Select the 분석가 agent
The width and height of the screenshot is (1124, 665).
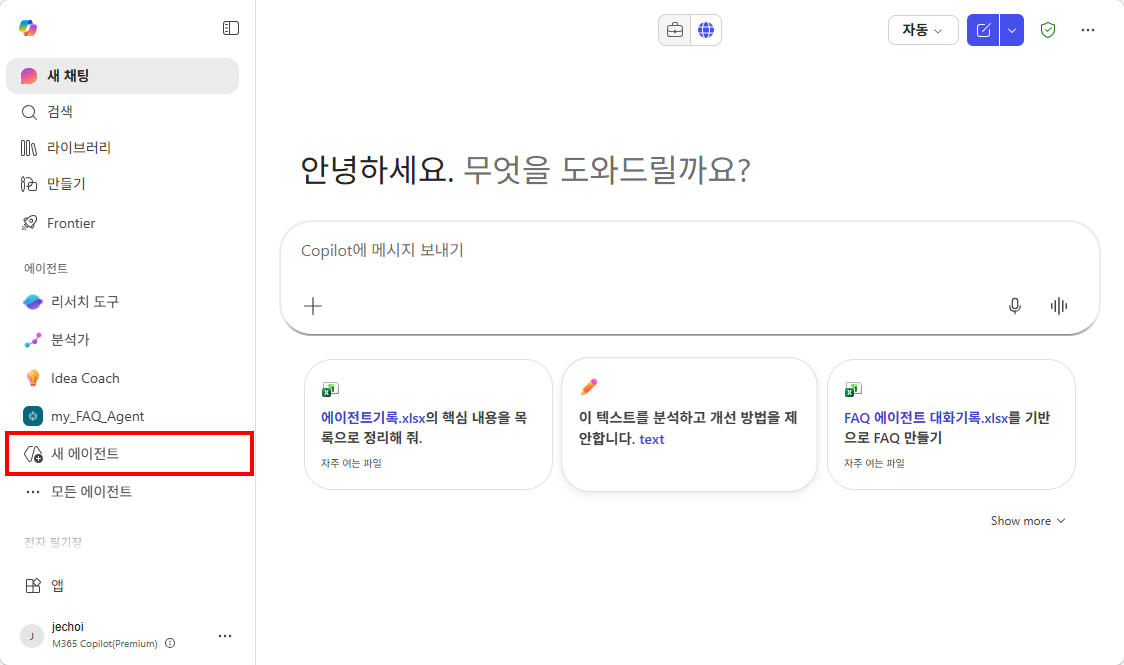[123, 340]
